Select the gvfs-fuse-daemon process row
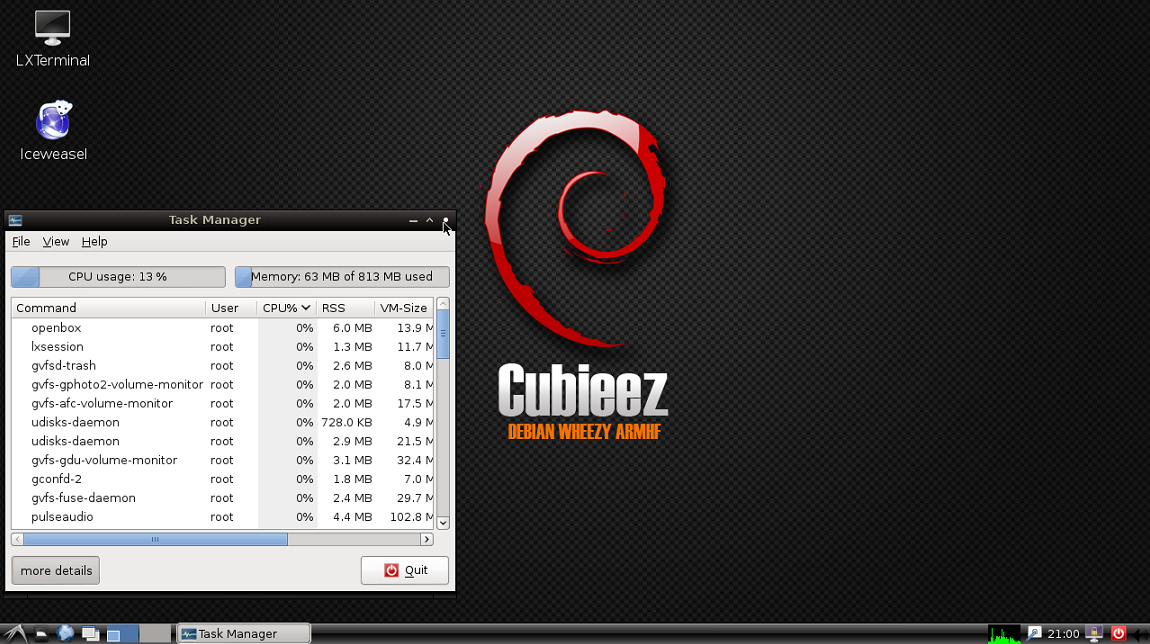The height and width of the screenshot is (644, 1150). [x=222, y=498]
